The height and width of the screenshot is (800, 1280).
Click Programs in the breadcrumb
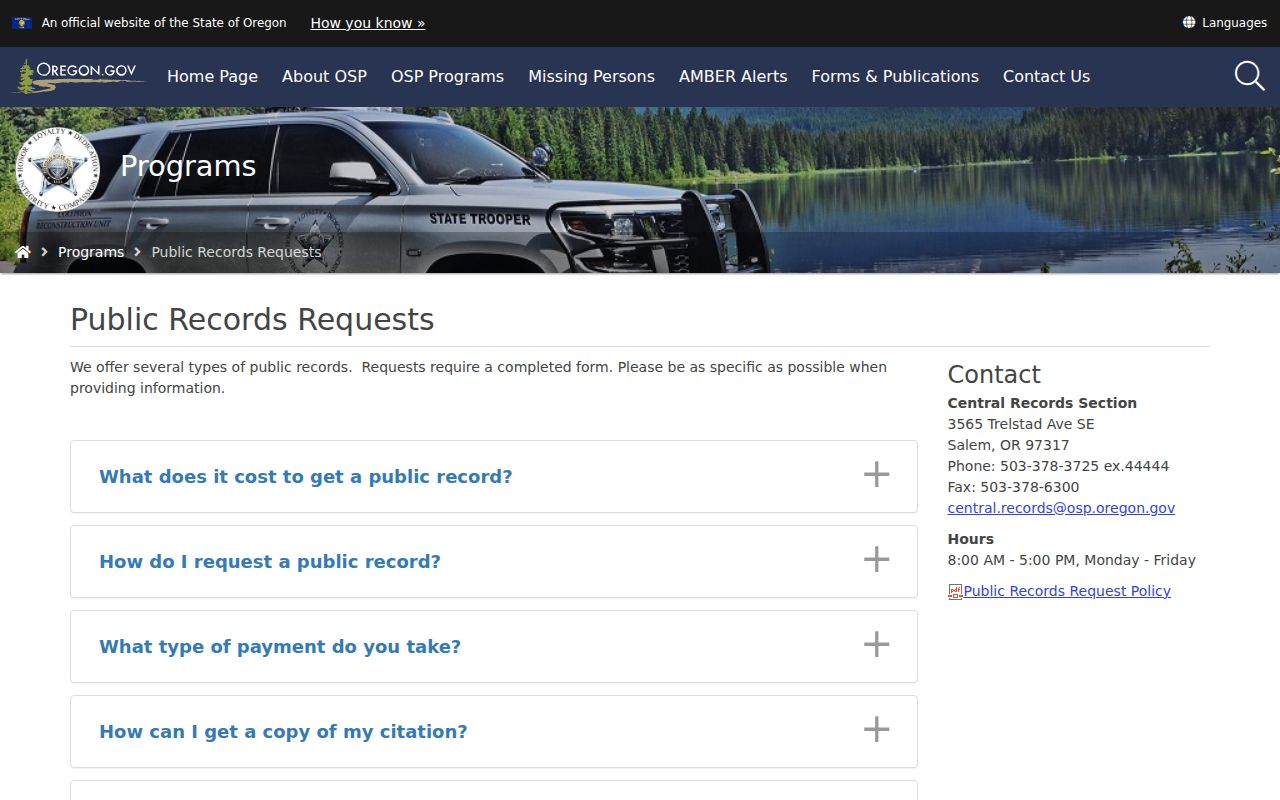(x=91, y=252)
